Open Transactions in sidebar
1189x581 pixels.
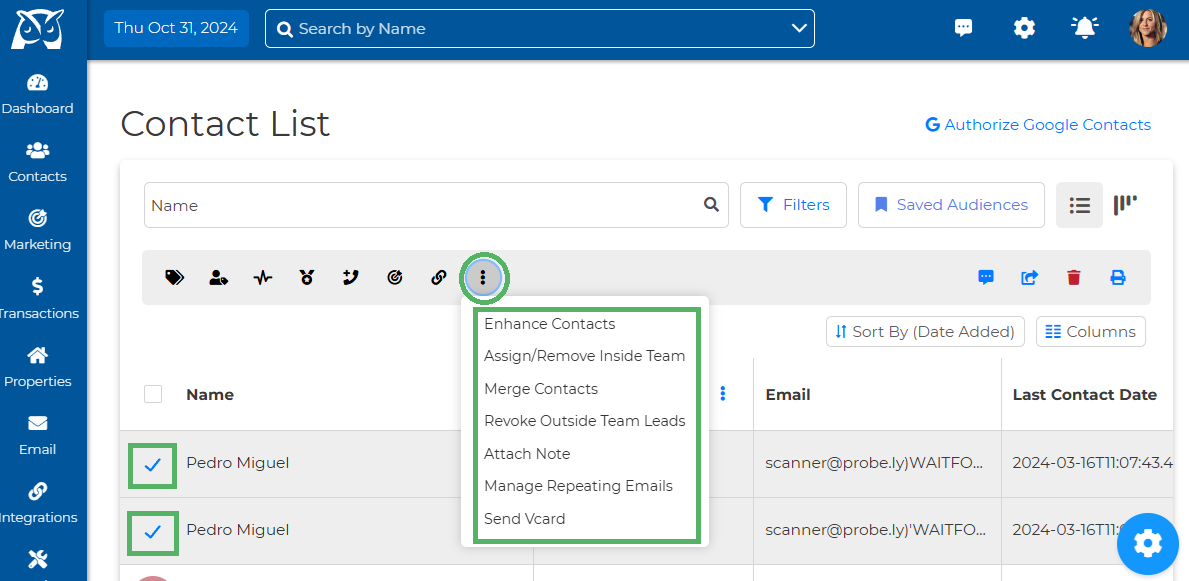[x=37, y=300]
